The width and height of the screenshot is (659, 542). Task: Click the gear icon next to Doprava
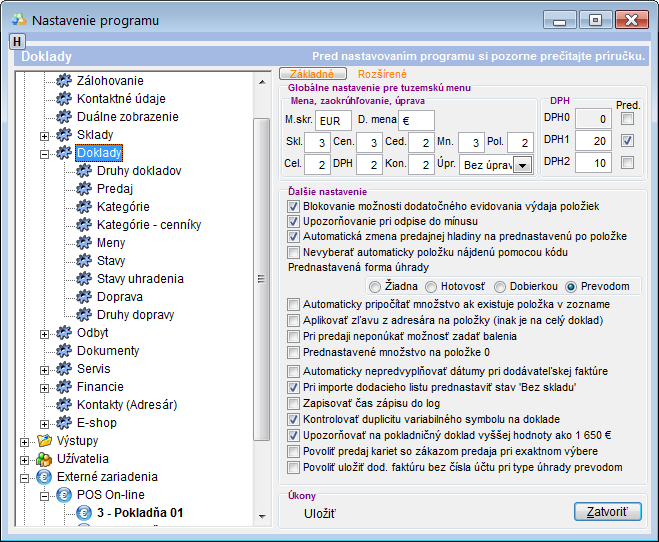83,297
